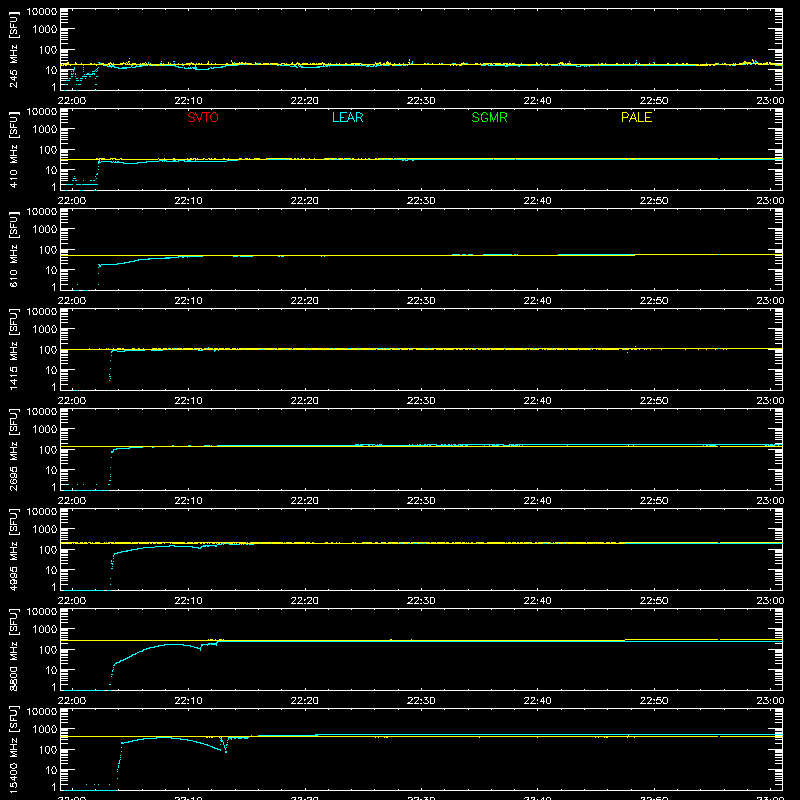Click 22:10 label under the 410 MHz panel

point(188,201)
